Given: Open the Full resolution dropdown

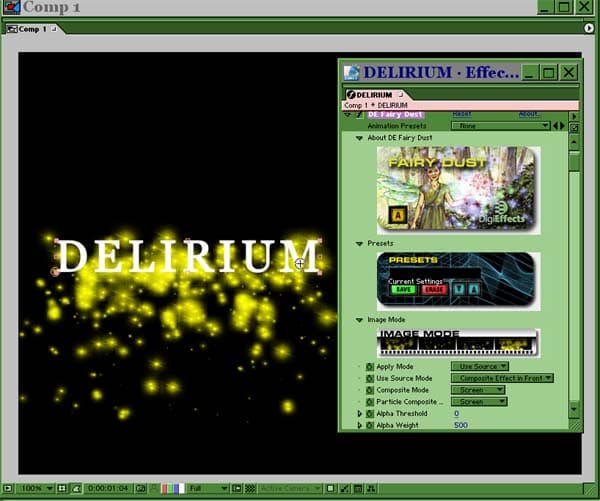Looking at the screenshot, I should 208,488.
